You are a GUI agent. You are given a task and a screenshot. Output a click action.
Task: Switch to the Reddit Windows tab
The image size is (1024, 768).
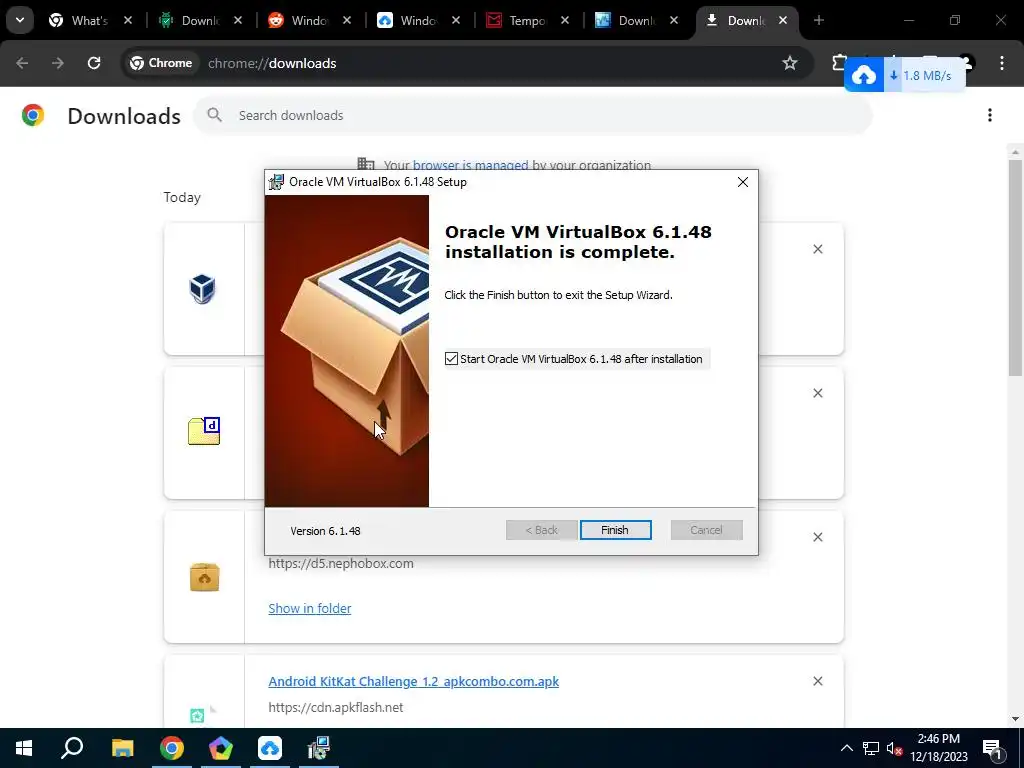click(298, 20)
